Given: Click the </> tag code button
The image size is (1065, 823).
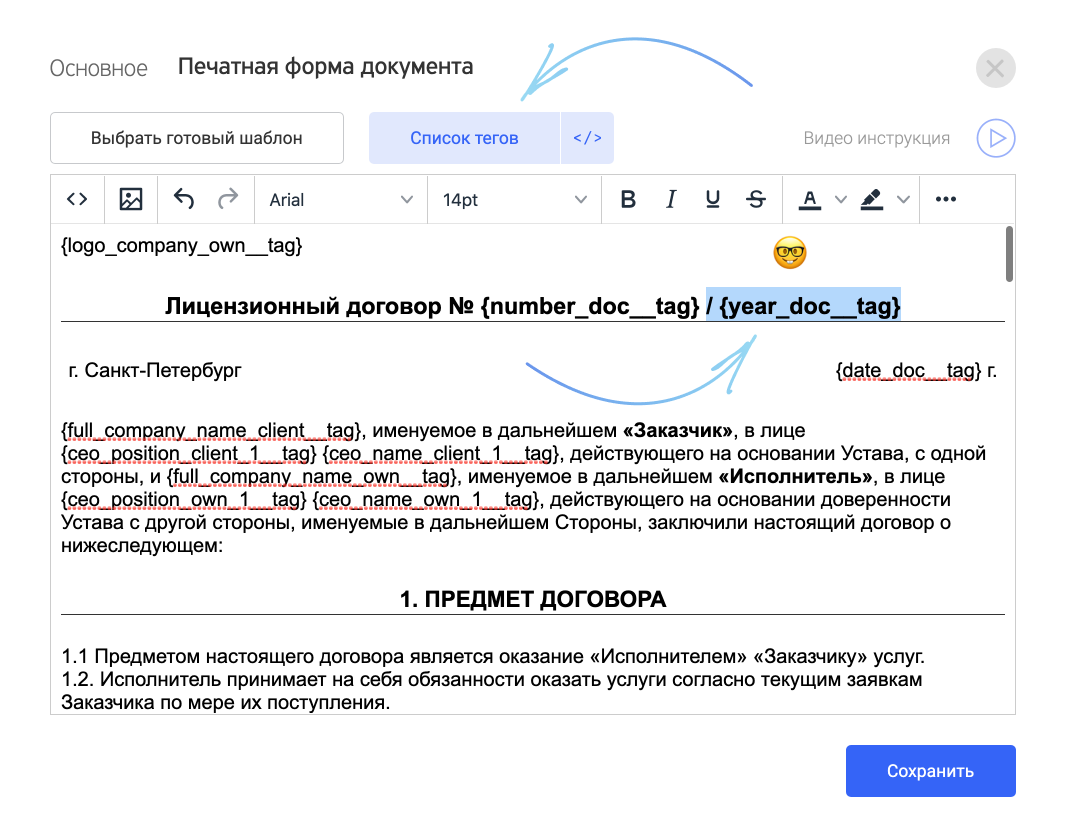Looking at the screenshot, I should pos(588,138).
